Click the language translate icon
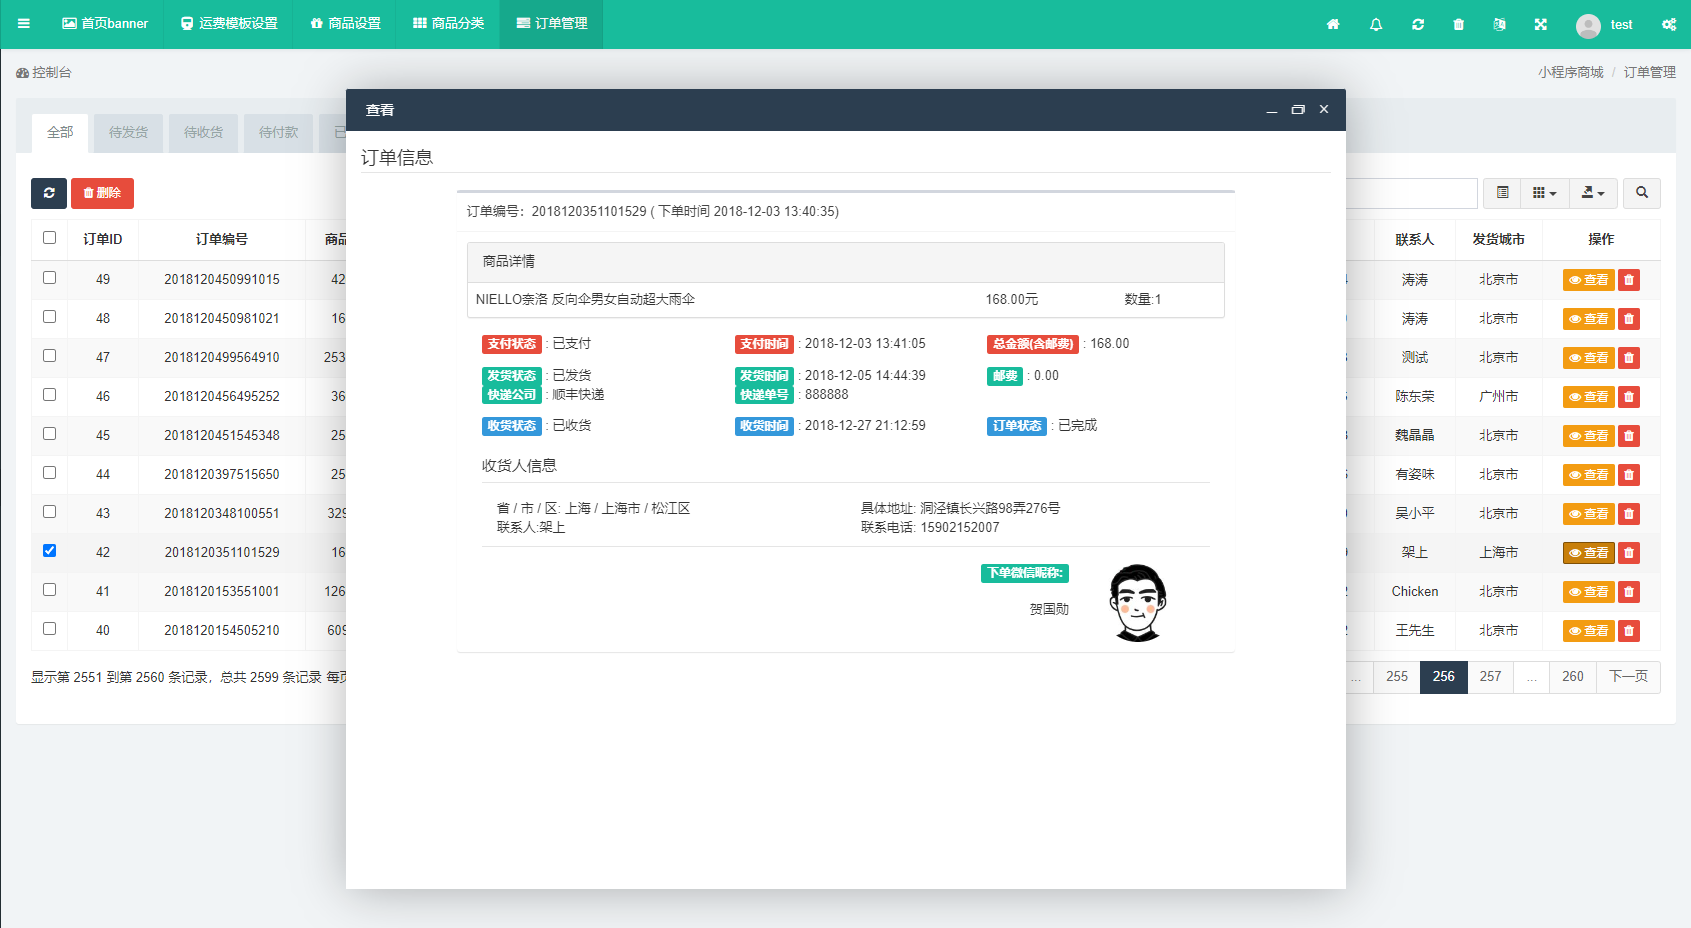This screenshot has height=928, width=1691. pyautogui.click(x=1499, y=24)
